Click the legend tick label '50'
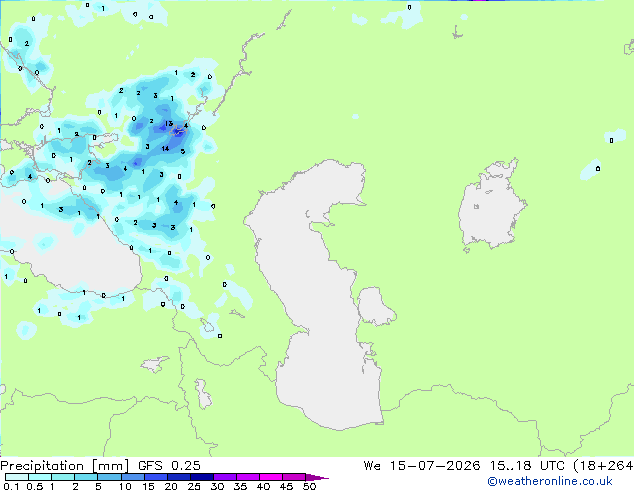The image size is (634, 490). coord(309,486)
